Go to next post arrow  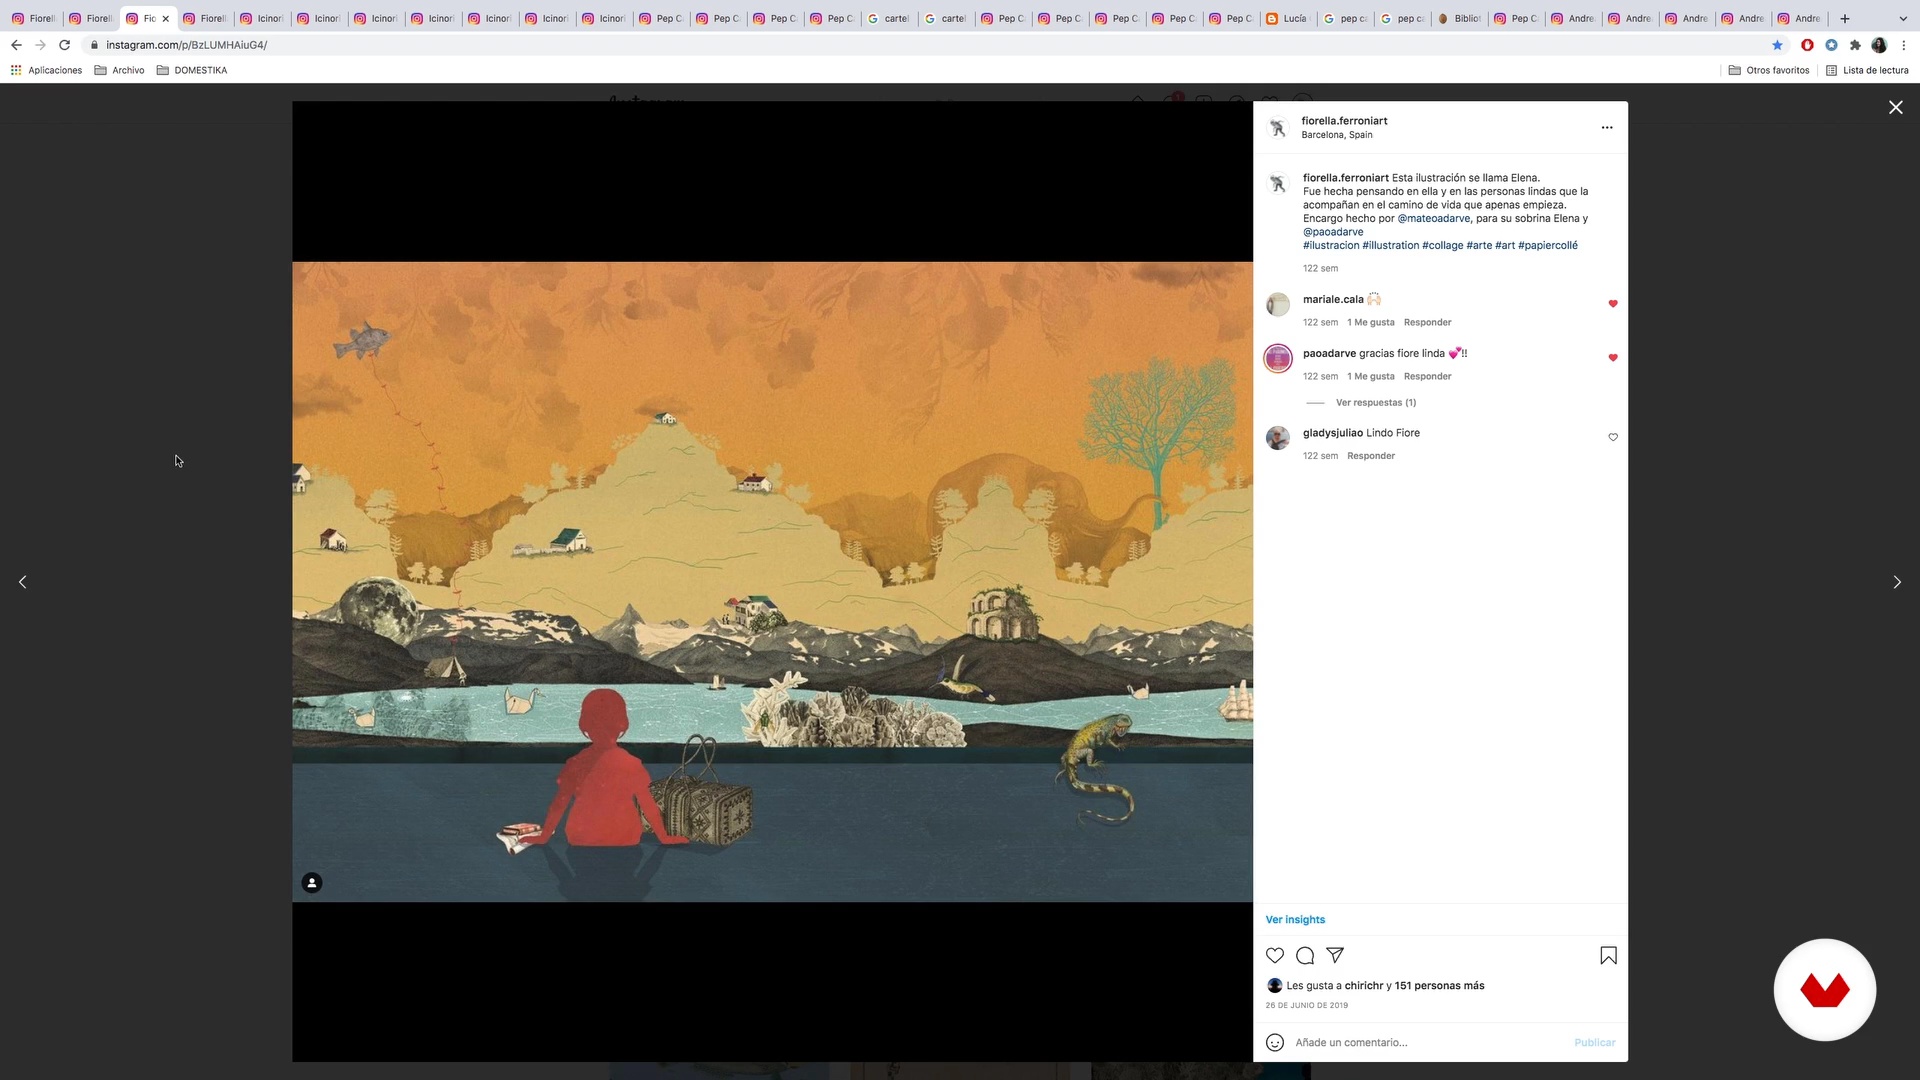click(1896, 582)
